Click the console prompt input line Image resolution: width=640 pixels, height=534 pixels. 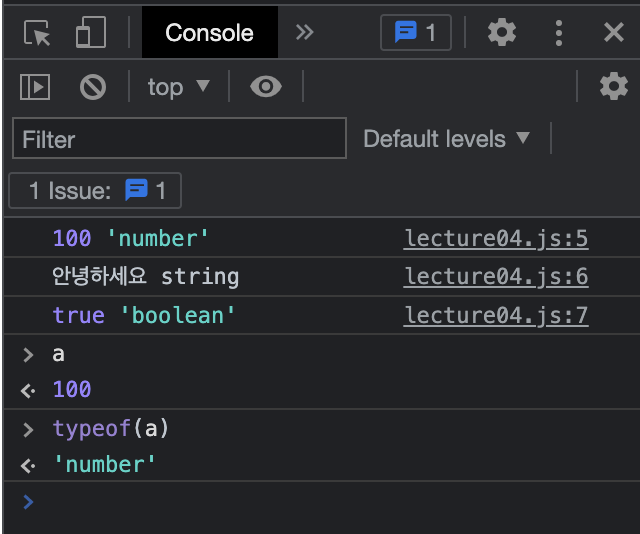point(330,502)
